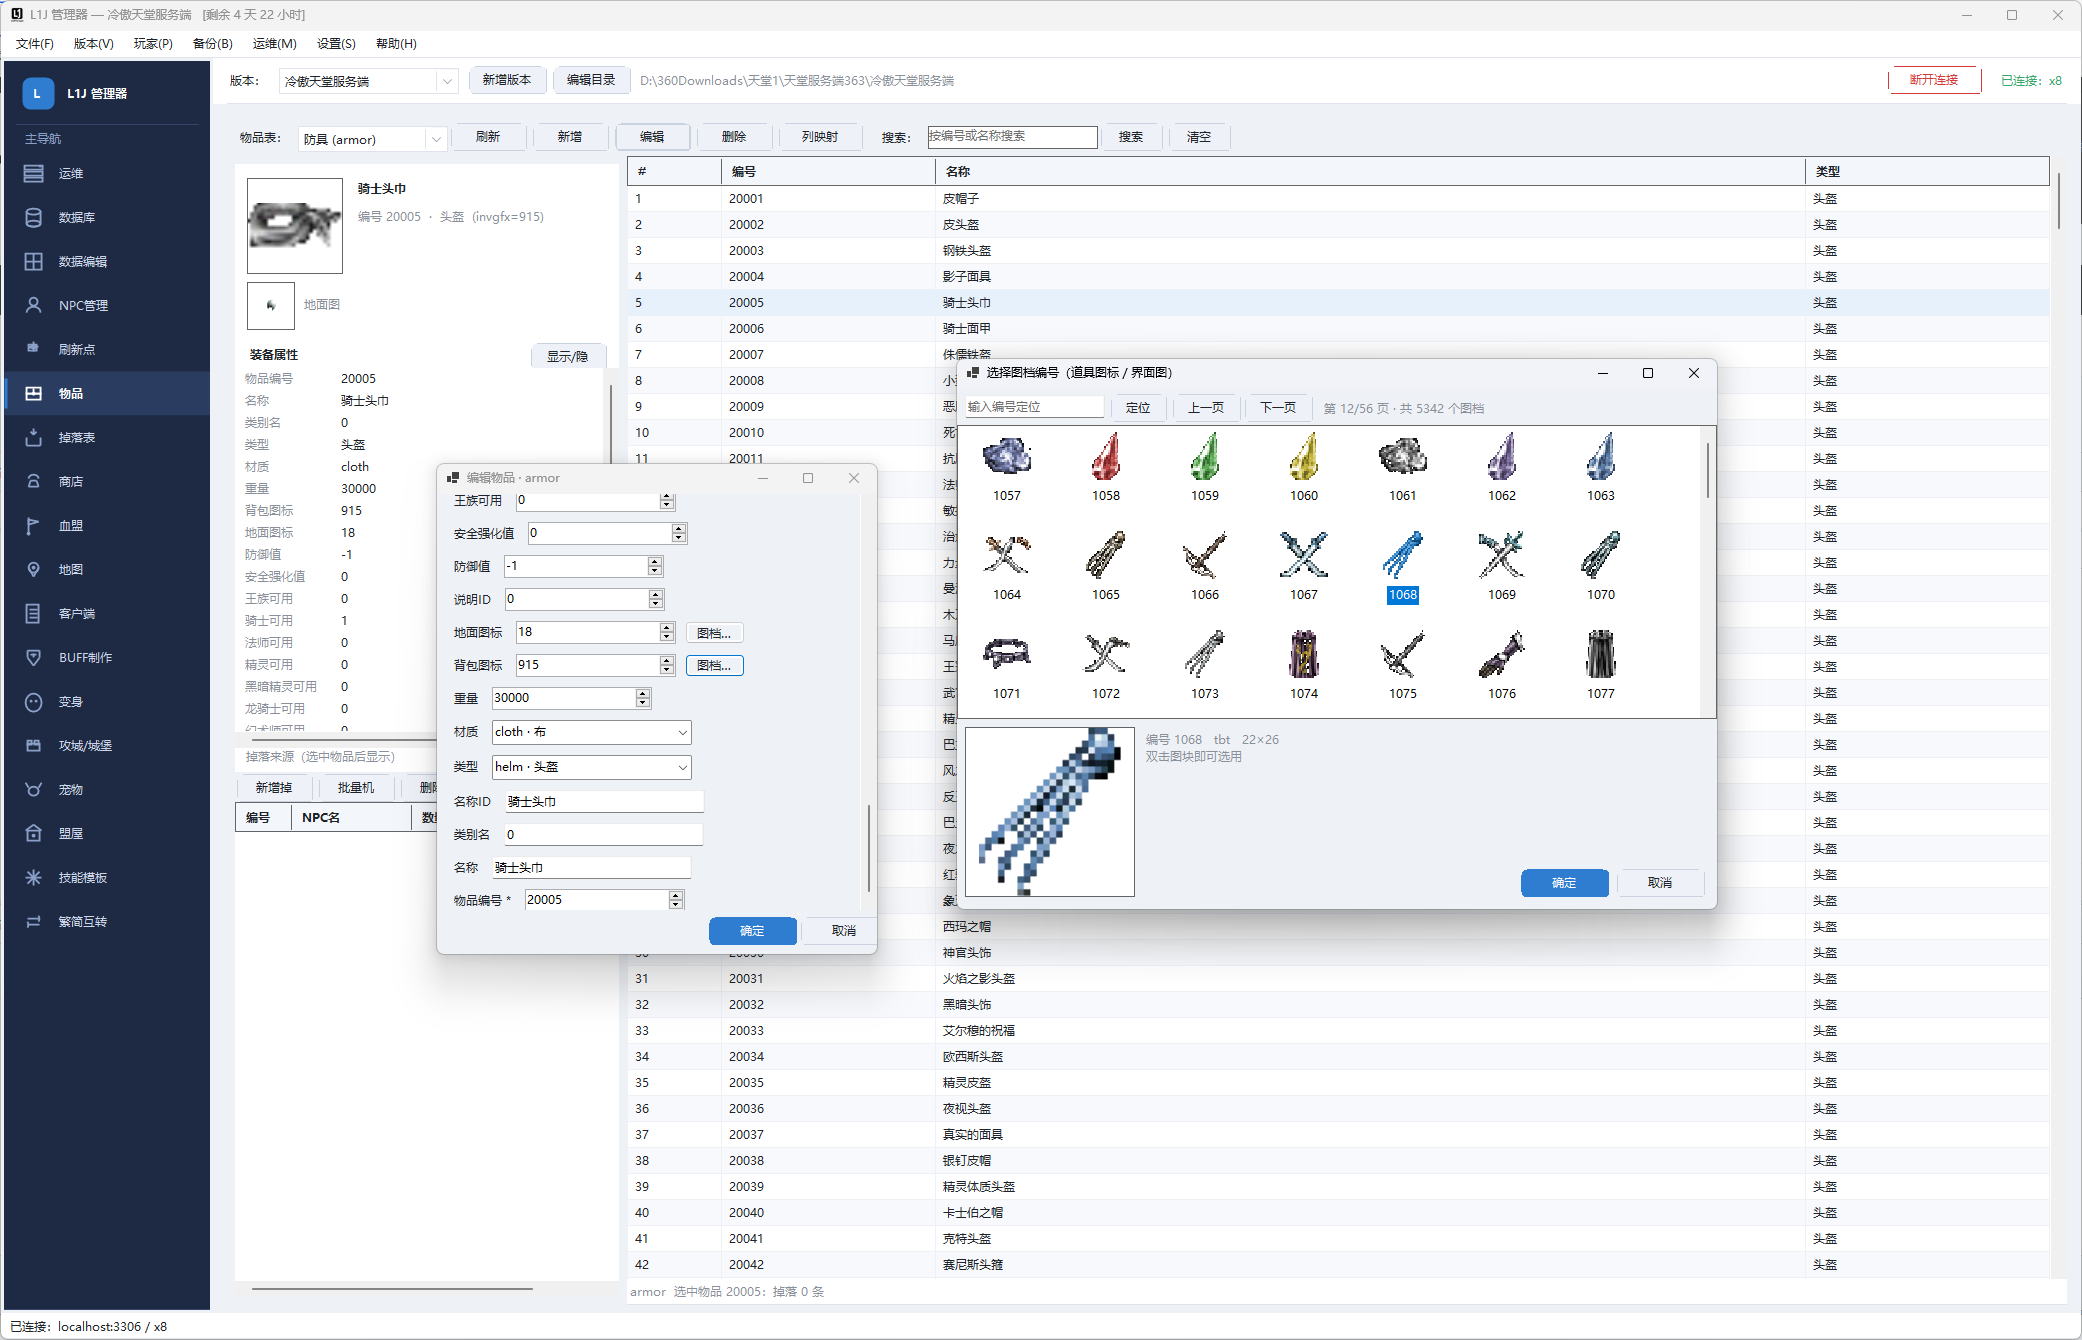Open the 备份(B) menu
Screen dimensions: 2082x1340
212,44
